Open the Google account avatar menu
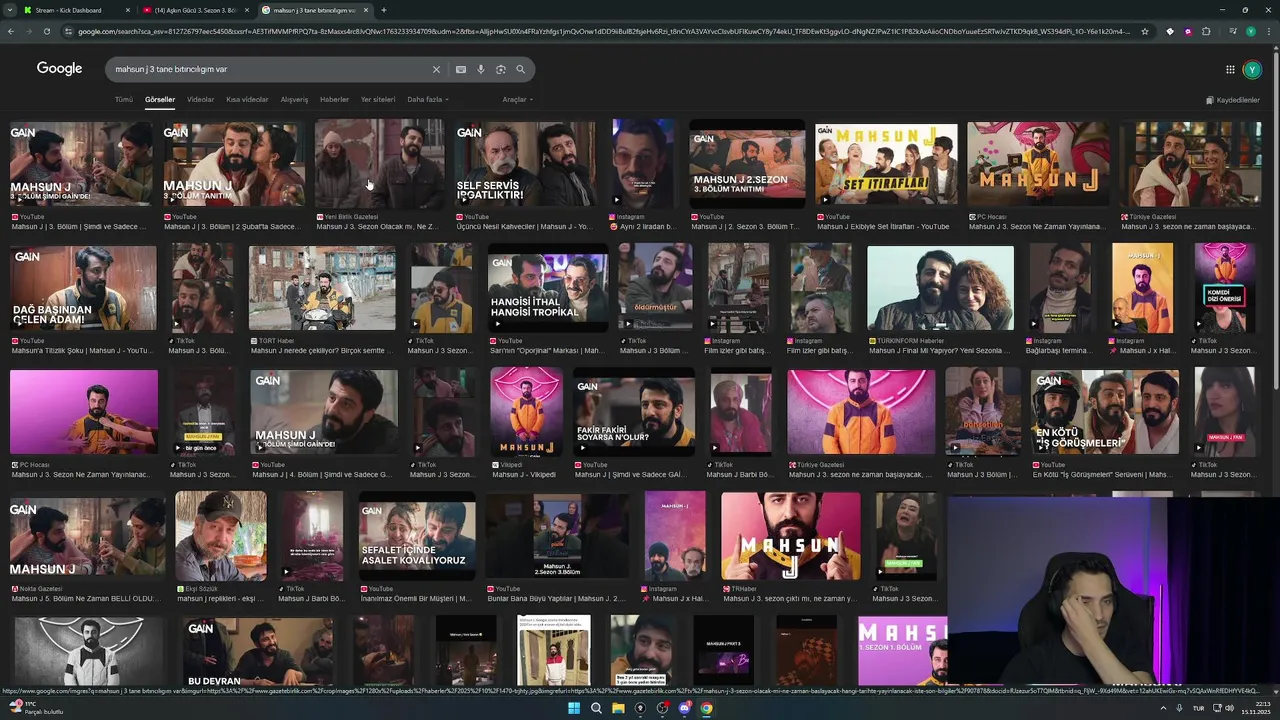Viewport: 1280px width, 720px height. click(1252, 70)
